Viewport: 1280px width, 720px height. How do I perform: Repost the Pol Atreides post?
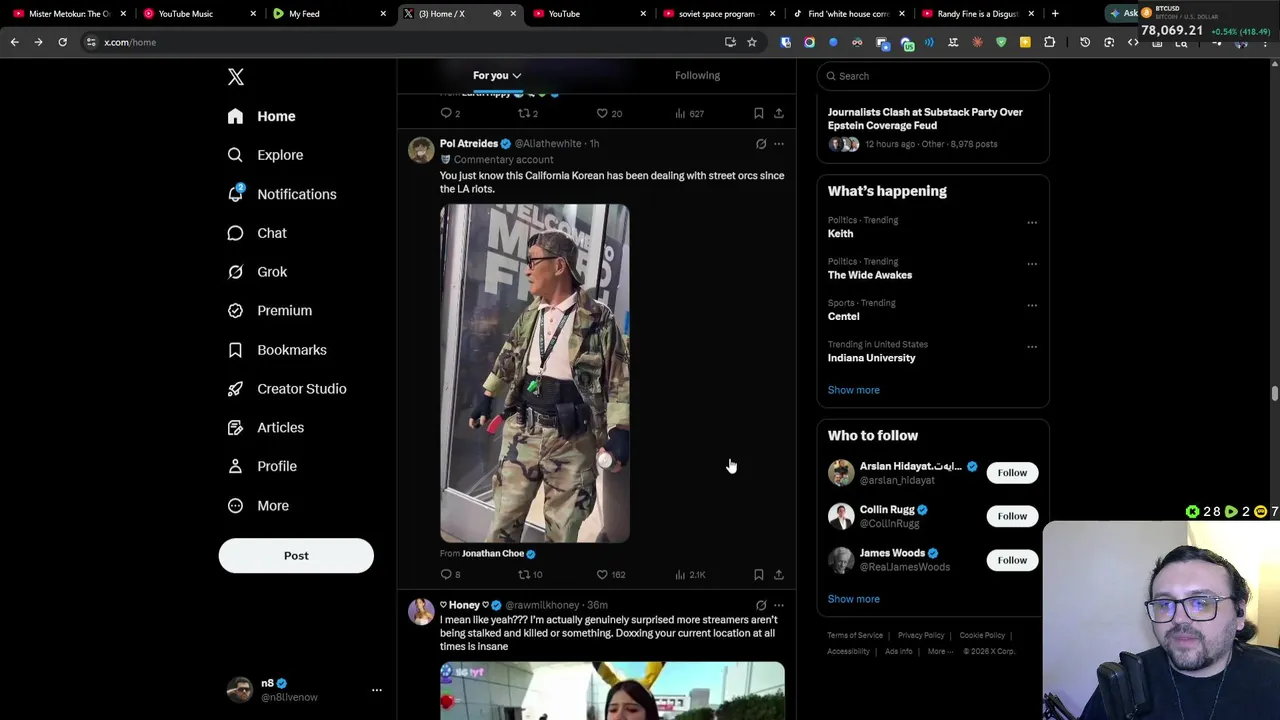(x=529, y=575)
